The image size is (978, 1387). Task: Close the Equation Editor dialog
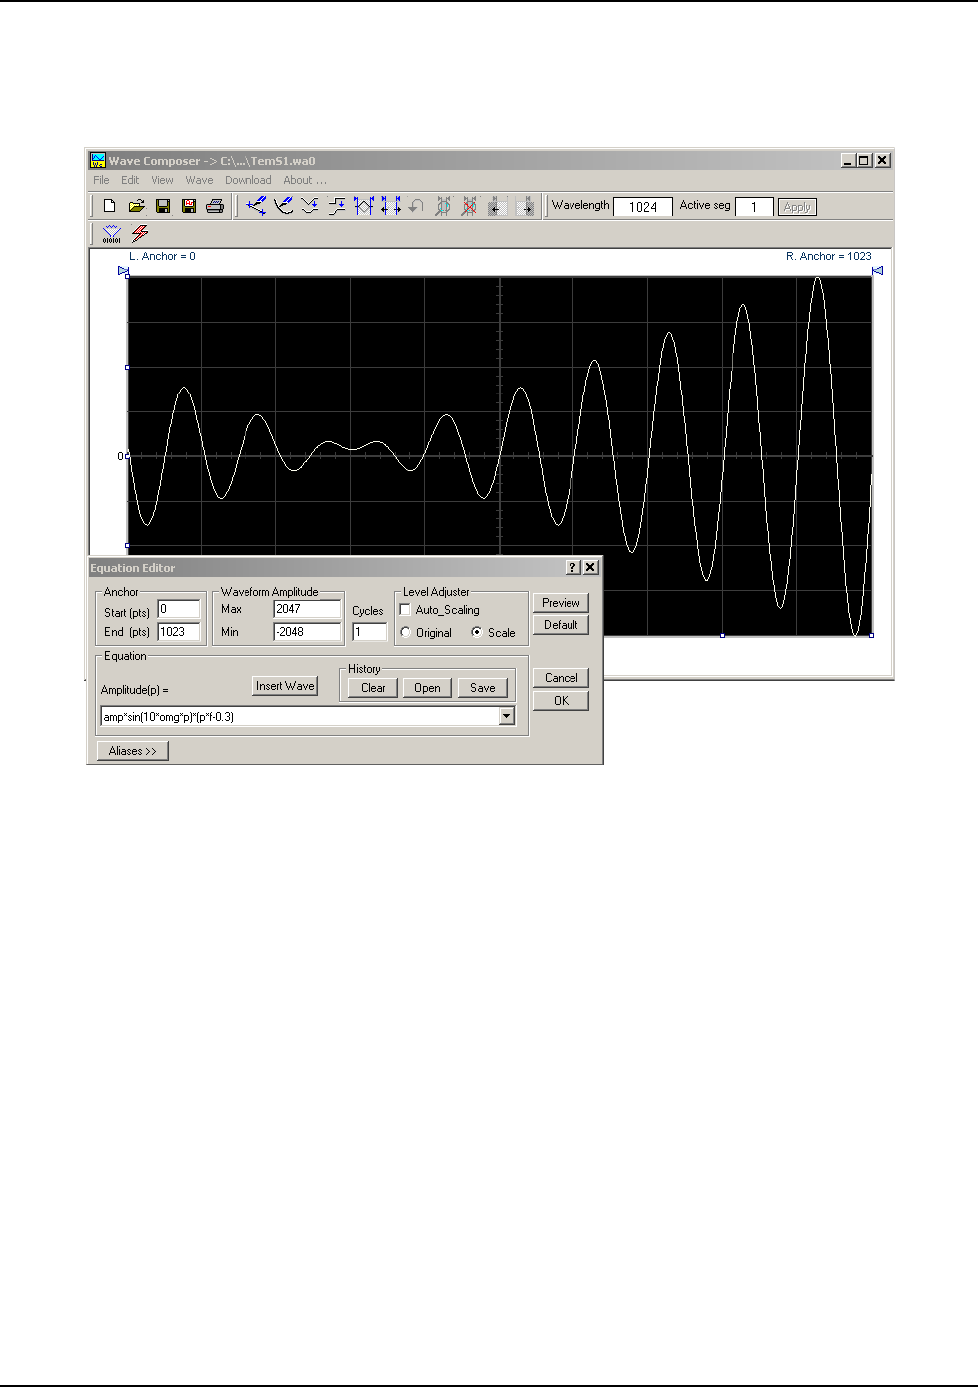[591, 568]
